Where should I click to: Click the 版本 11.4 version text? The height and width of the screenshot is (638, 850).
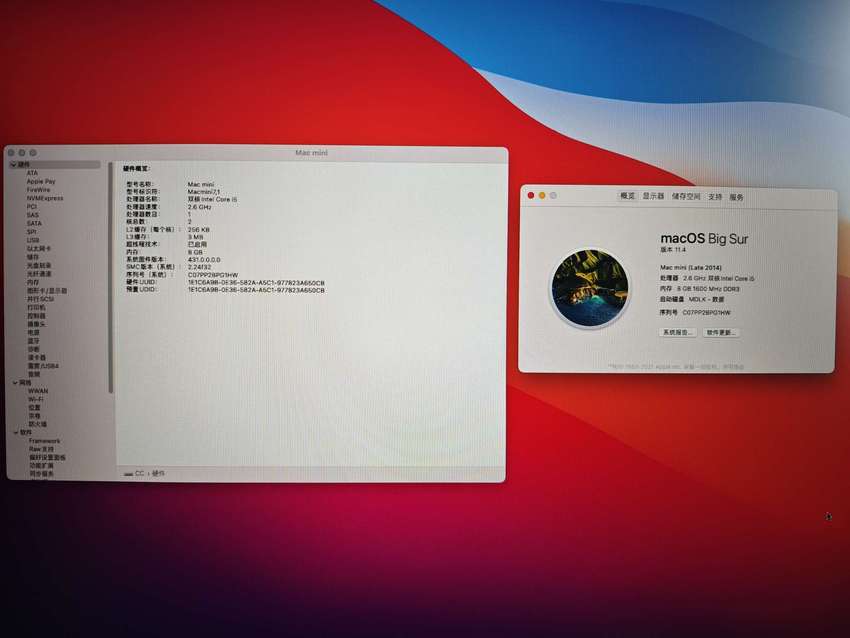tap(673, 250)
